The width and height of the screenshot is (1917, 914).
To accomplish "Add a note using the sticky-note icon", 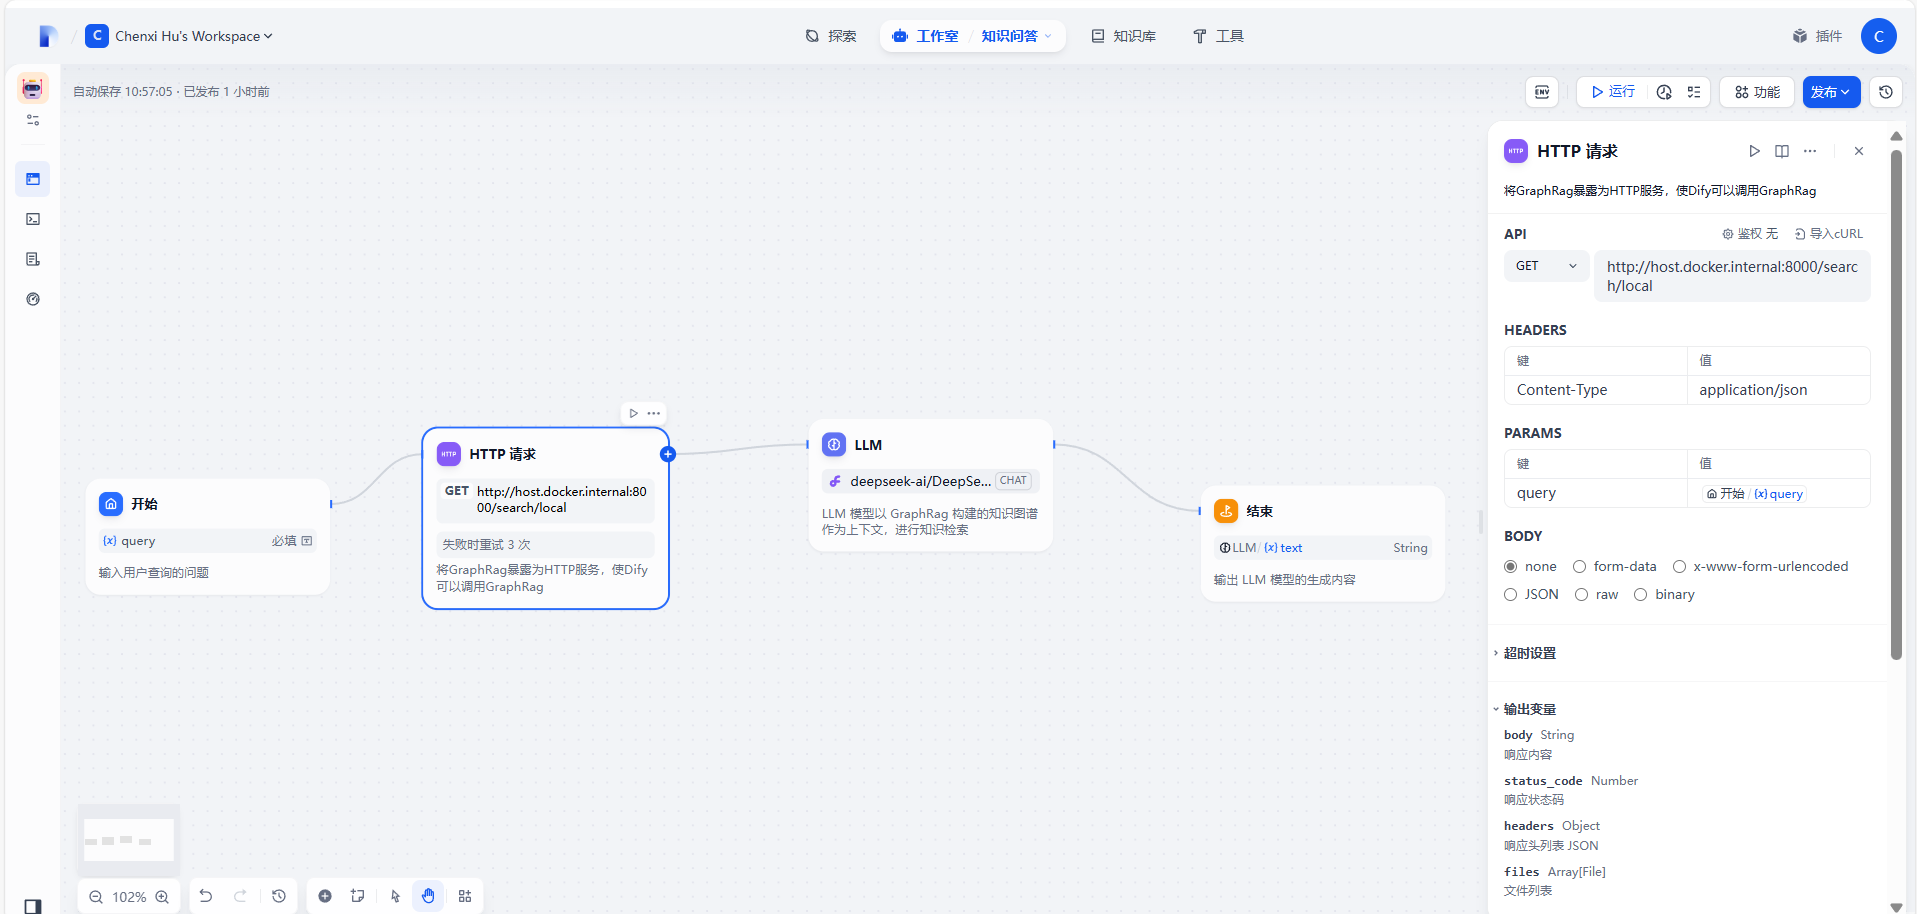I will tap(357, 896).
